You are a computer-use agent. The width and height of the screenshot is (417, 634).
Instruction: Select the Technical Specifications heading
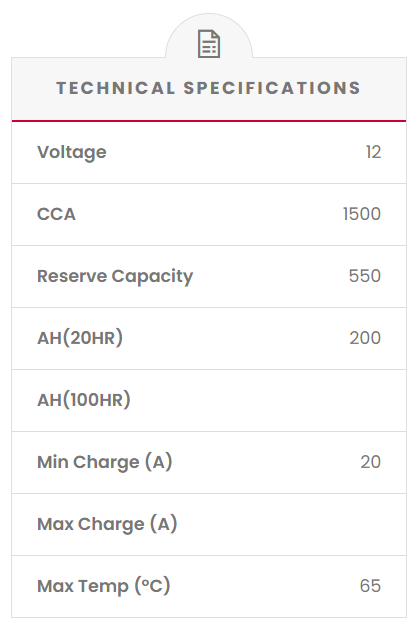[208, 88]
